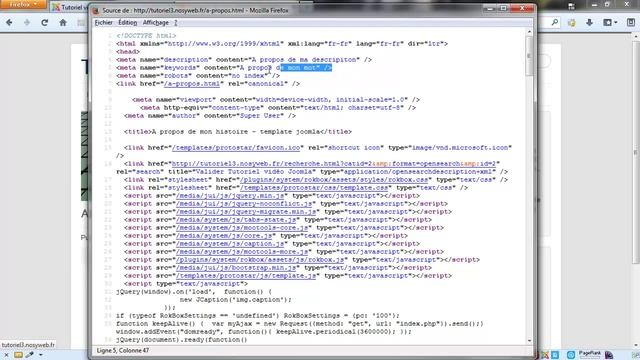This screenshot has height=360, width=640.
Task: Click the Firefox icon in source window title
Action: pyautogui.click(x=96, y=11)
